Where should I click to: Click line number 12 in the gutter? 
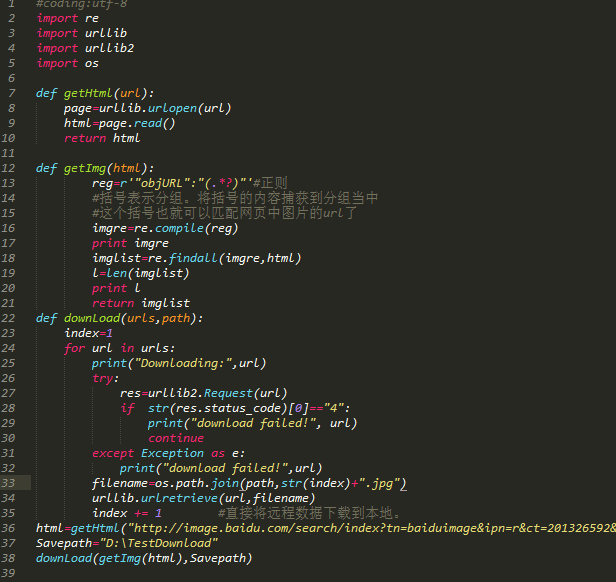(8, 168)
